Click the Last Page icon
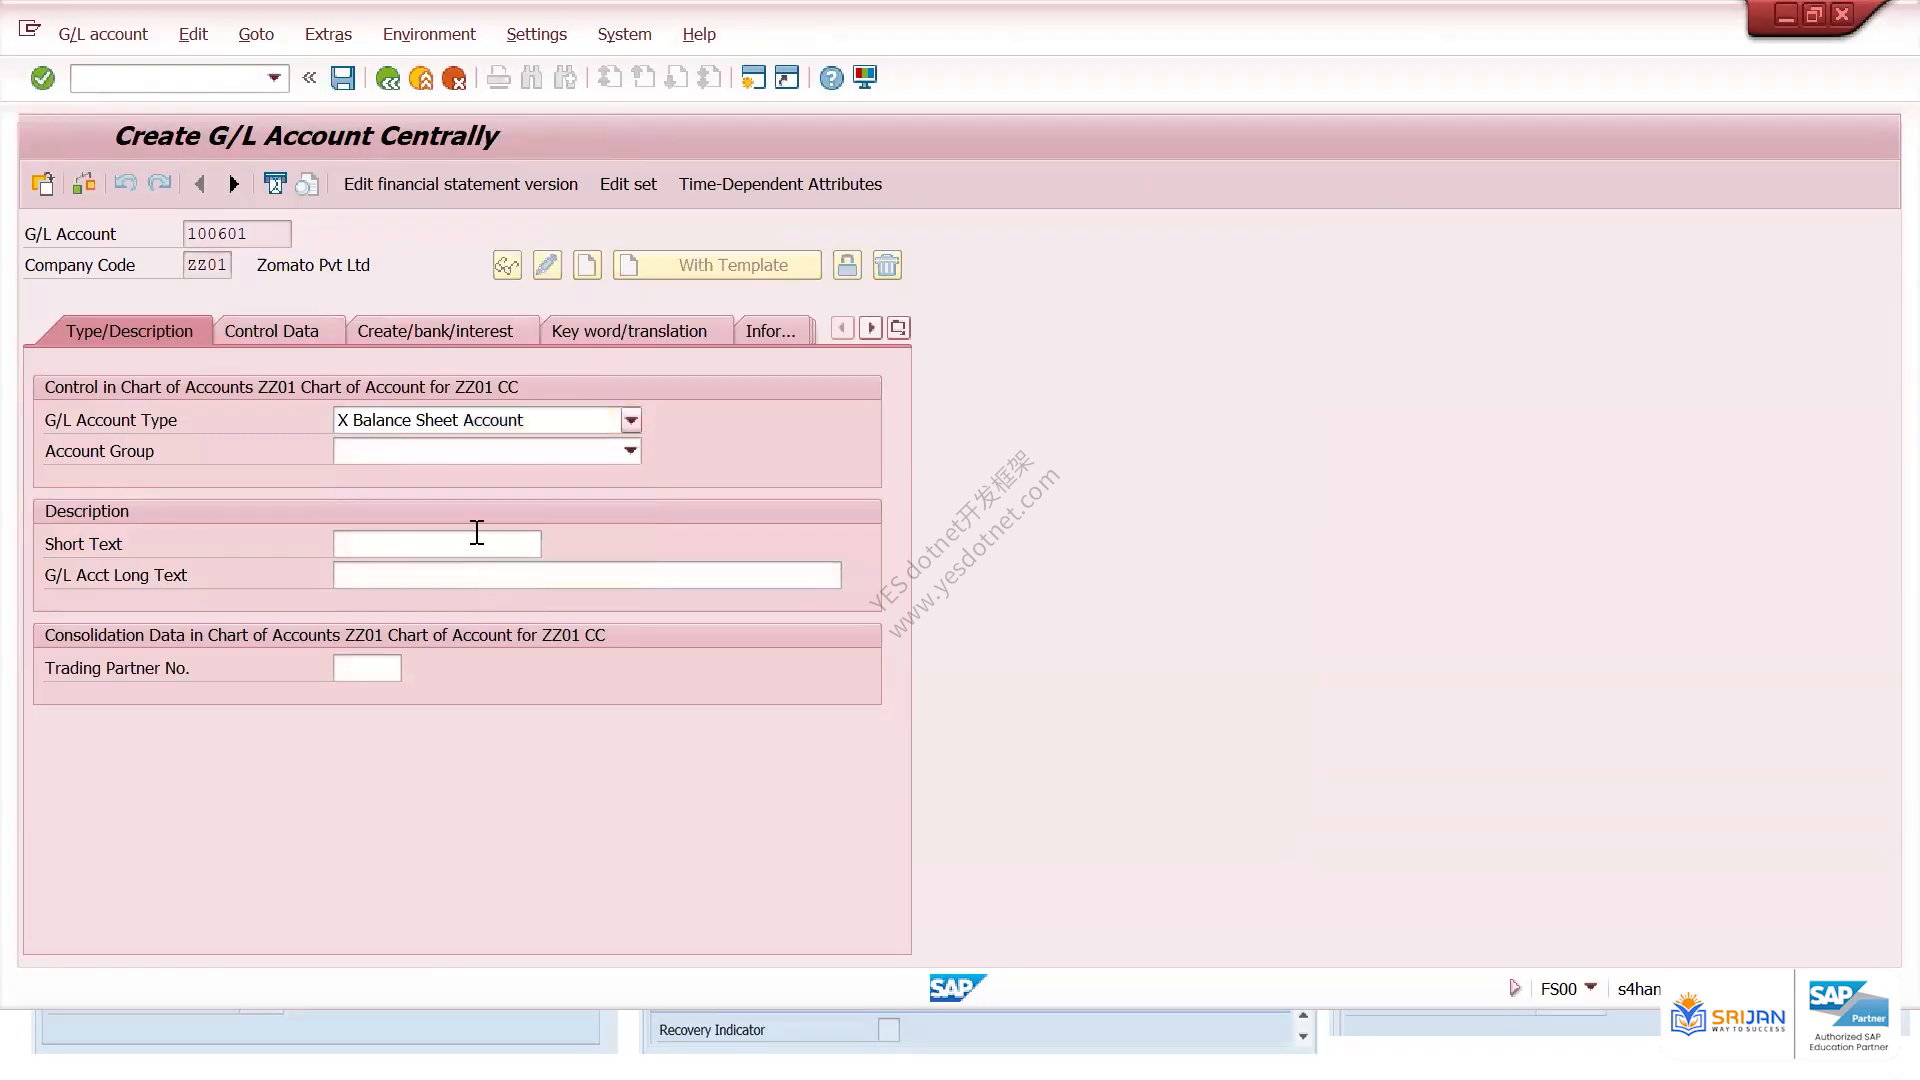Viewport: 1920px width, 1080px height. point(709,78)
